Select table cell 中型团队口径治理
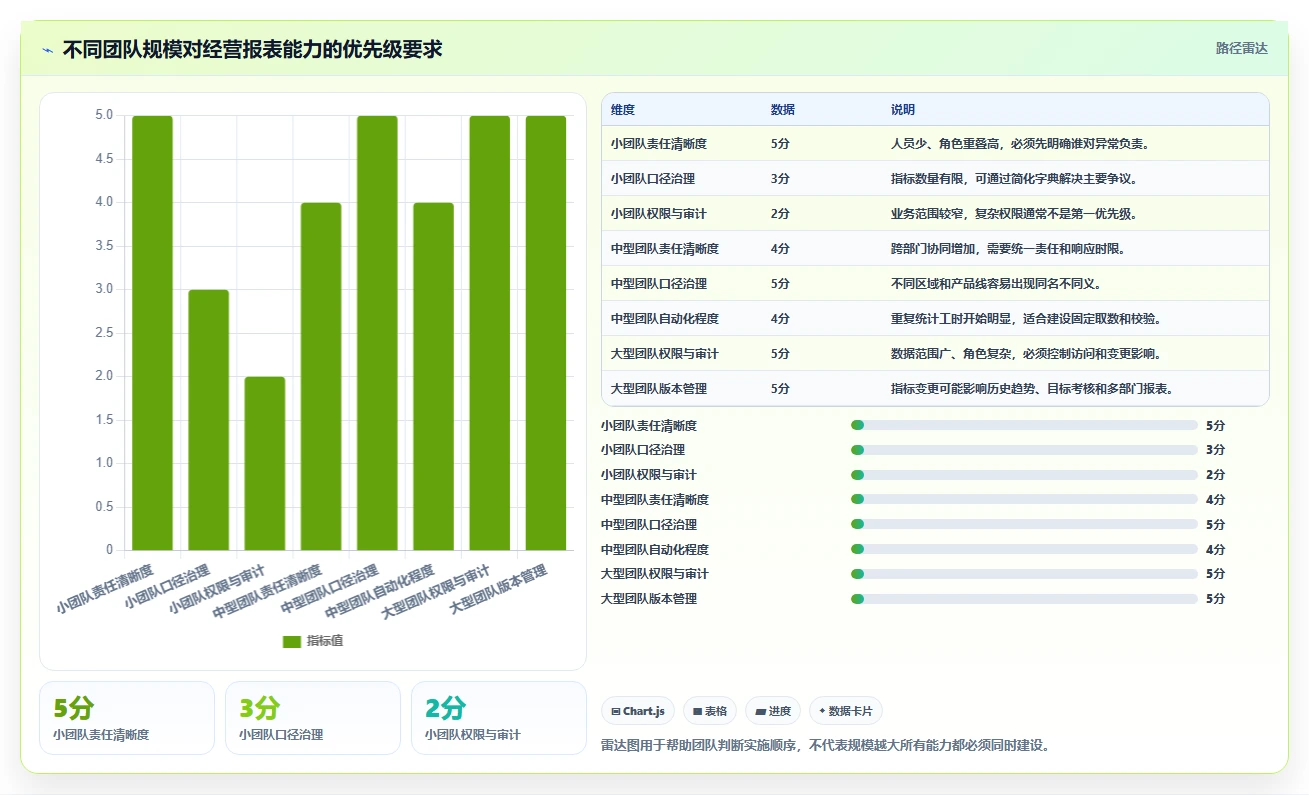 coord(659,284)
